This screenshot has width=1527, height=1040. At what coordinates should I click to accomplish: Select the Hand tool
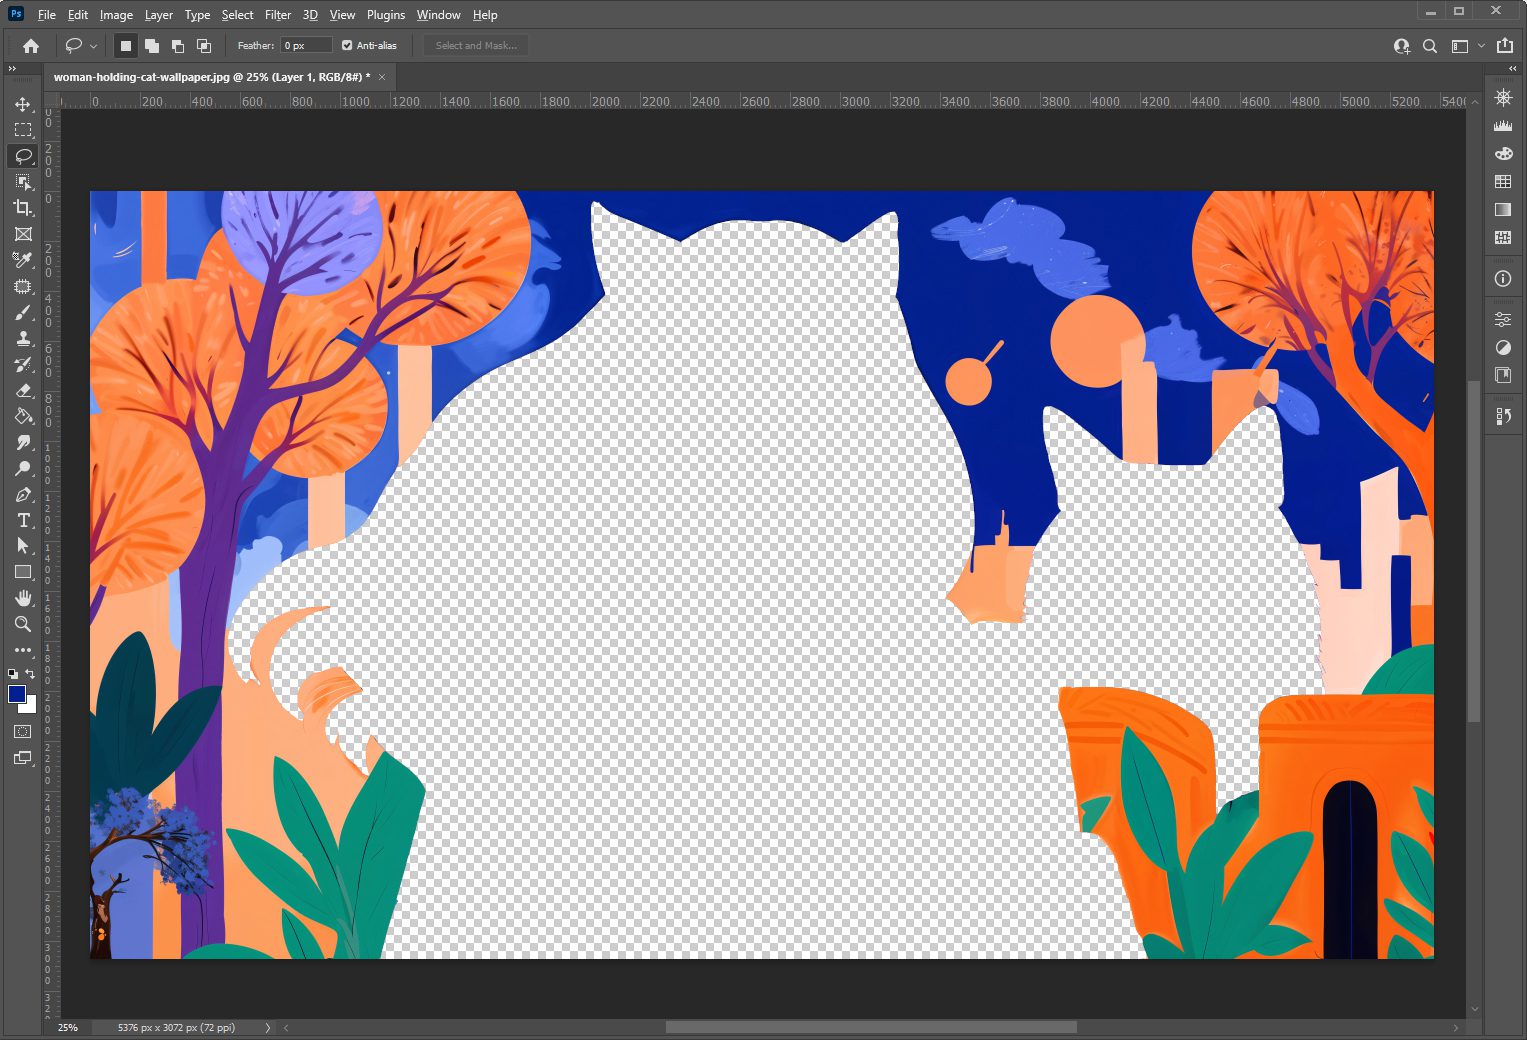click(23, 598)
